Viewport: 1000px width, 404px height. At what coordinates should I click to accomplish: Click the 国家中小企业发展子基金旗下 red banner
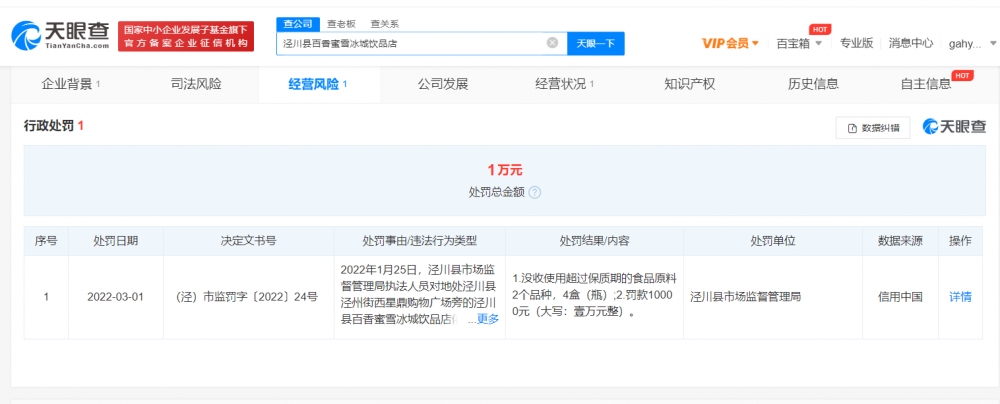click(x=186, y=36)
